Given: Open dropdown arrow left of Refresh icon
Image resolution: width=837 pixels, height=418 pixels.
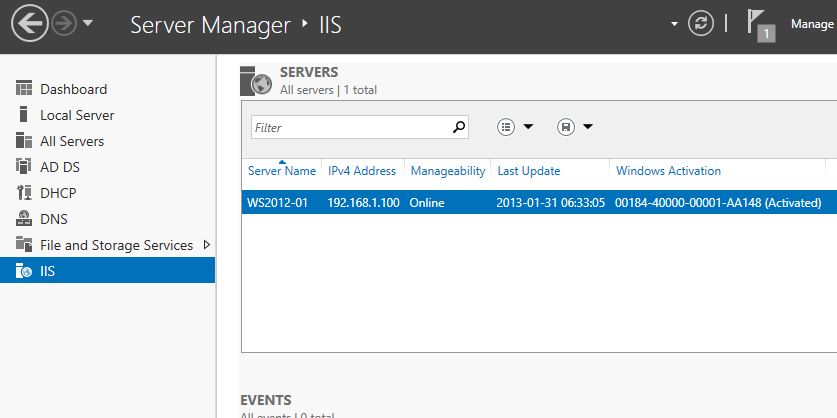Looking at the screenshot, I should point(674,24).
